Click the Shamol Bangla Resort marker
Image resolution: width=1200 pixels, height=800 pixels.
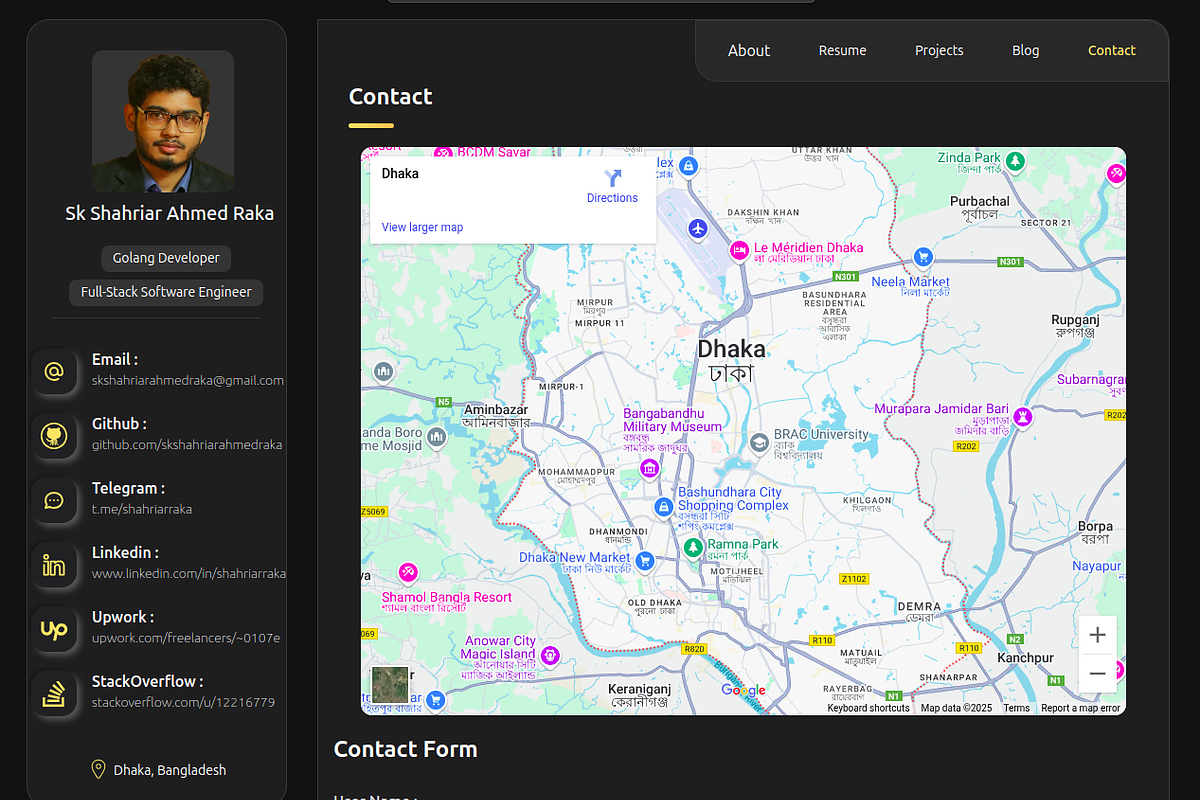(x=408, y=573)
